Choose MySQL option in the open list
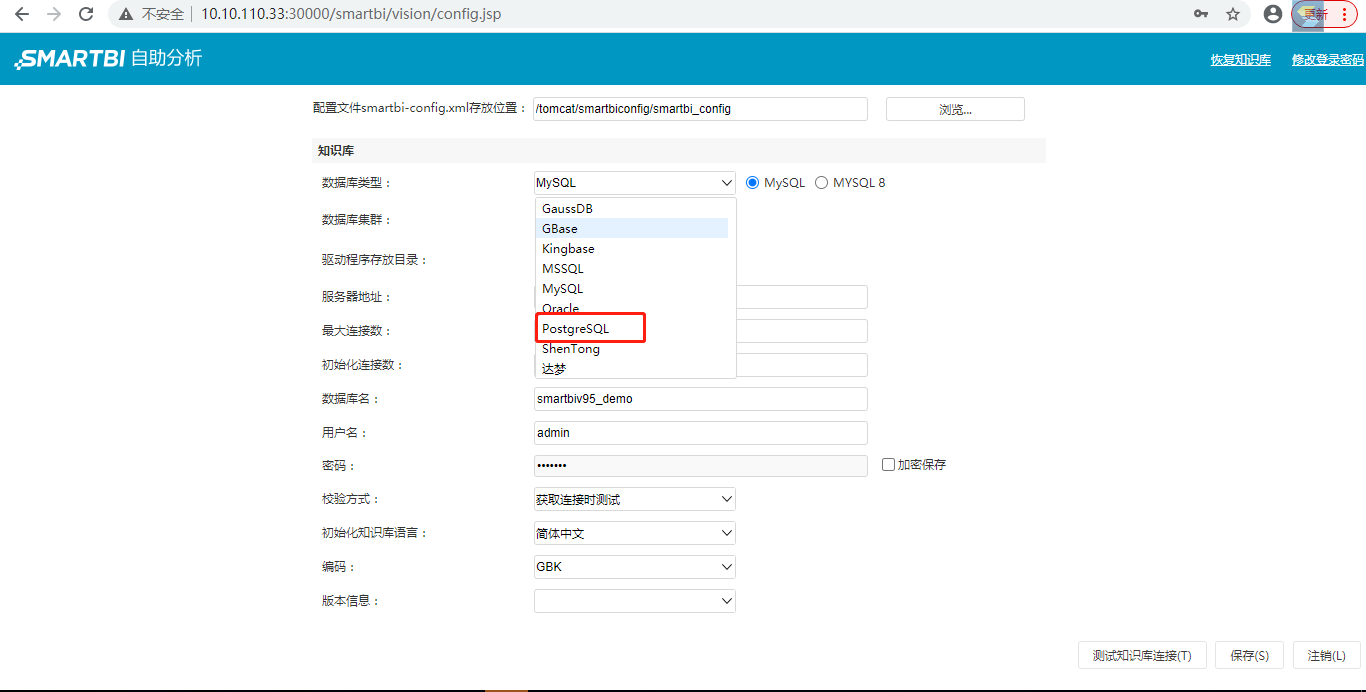Image resolution: width=1366 pixels, height=692 pixels. (x=632, y=288)
